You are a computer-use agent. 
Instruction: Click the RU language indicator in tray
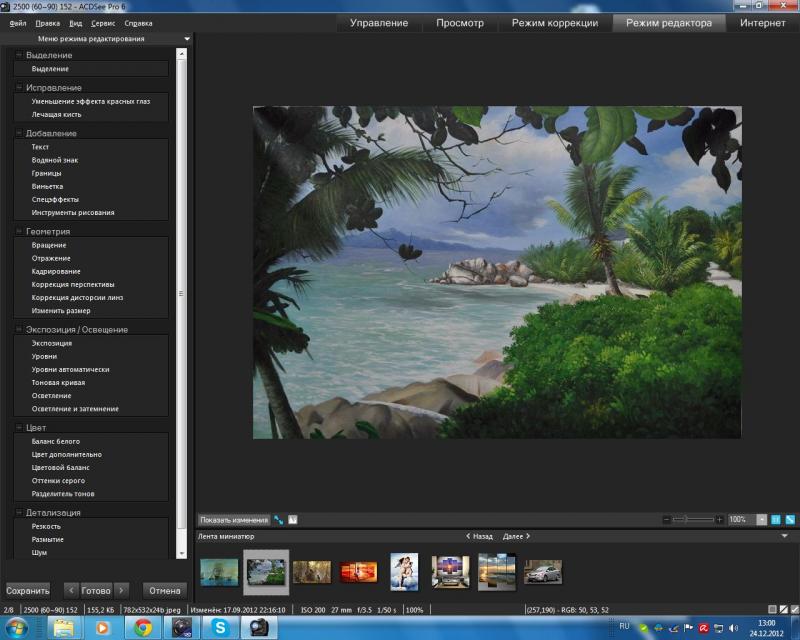(624, 626)
